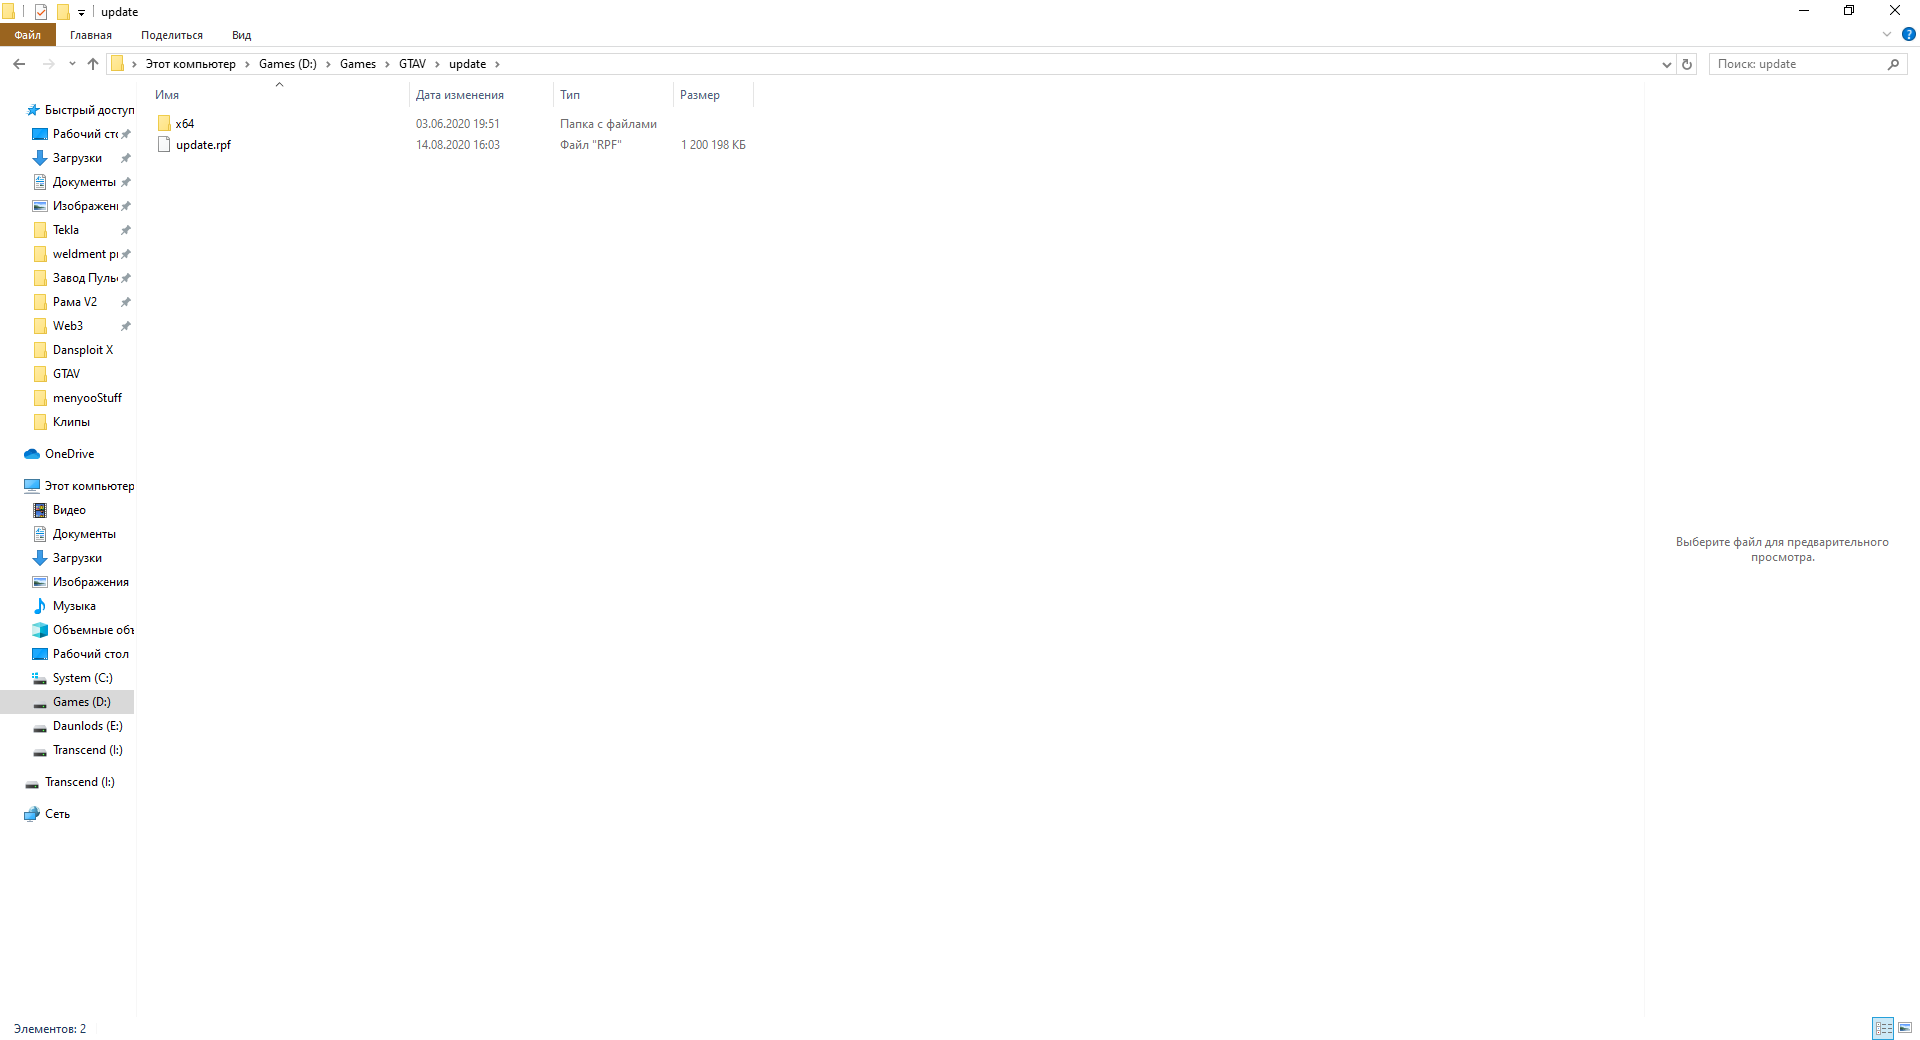The height and width of the screenshot is (1040, 1920).
Task: Open the Network location icon
Action: [32, 814]
